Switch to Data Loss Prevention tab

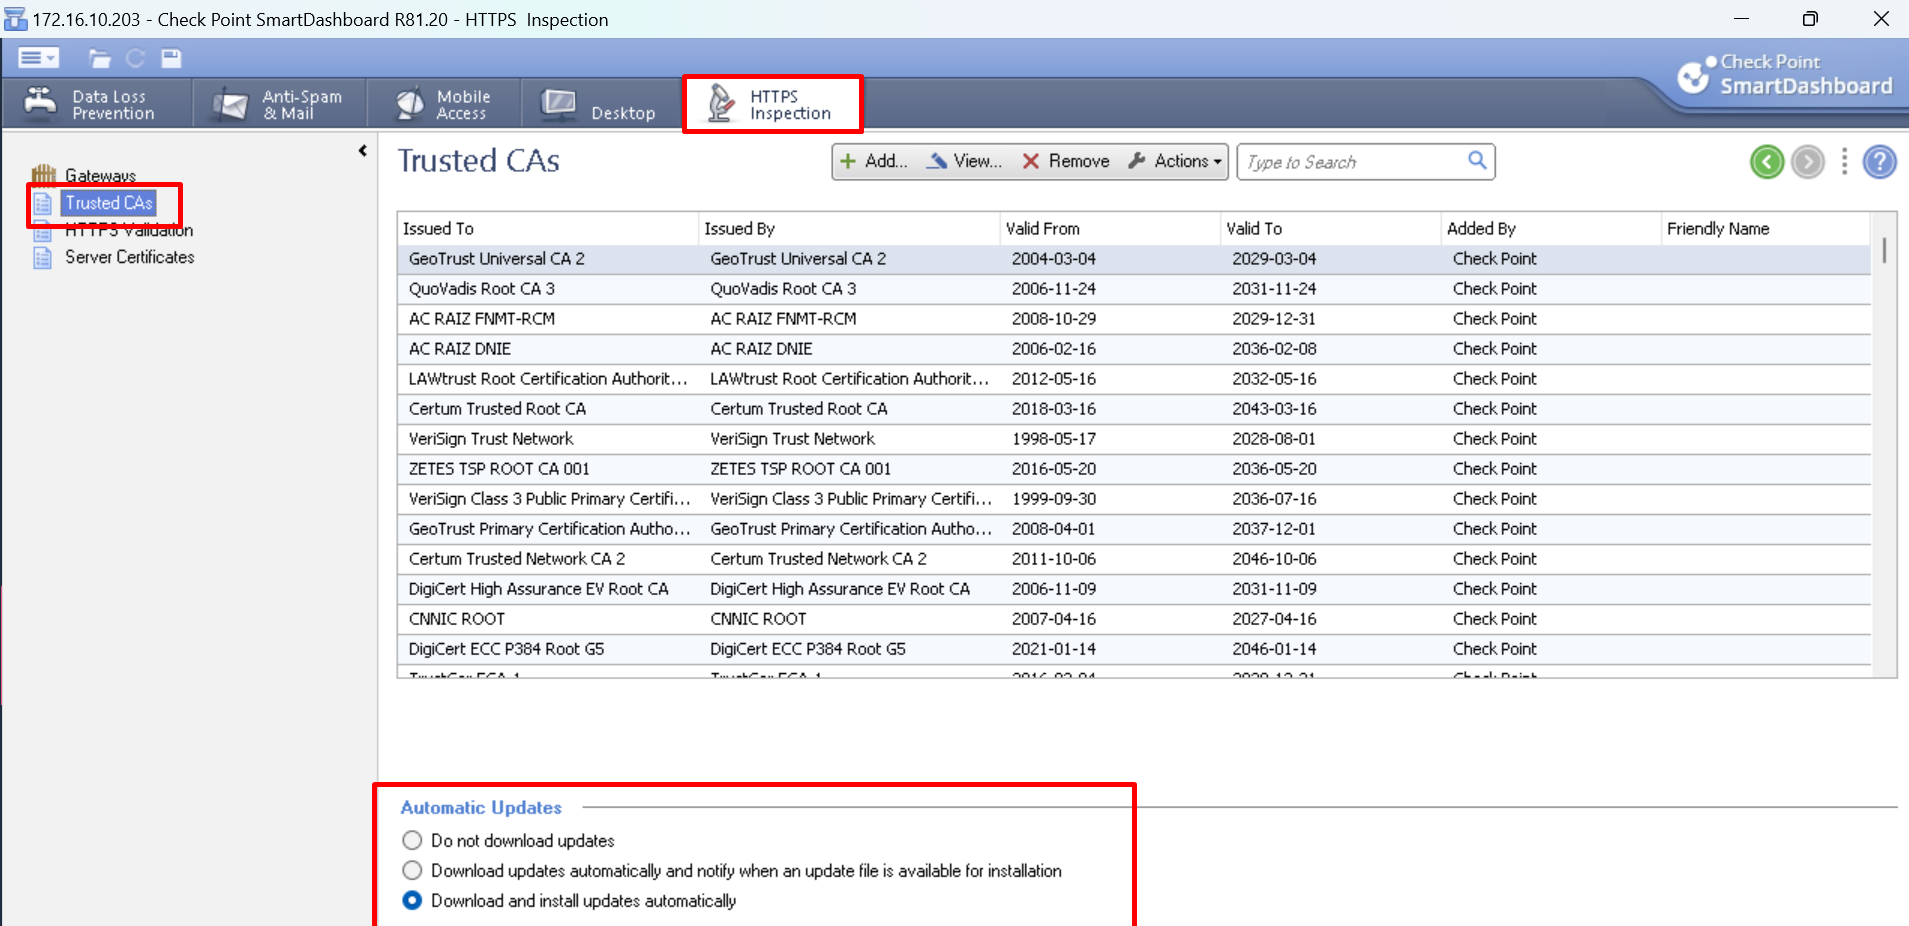point(97,104)
